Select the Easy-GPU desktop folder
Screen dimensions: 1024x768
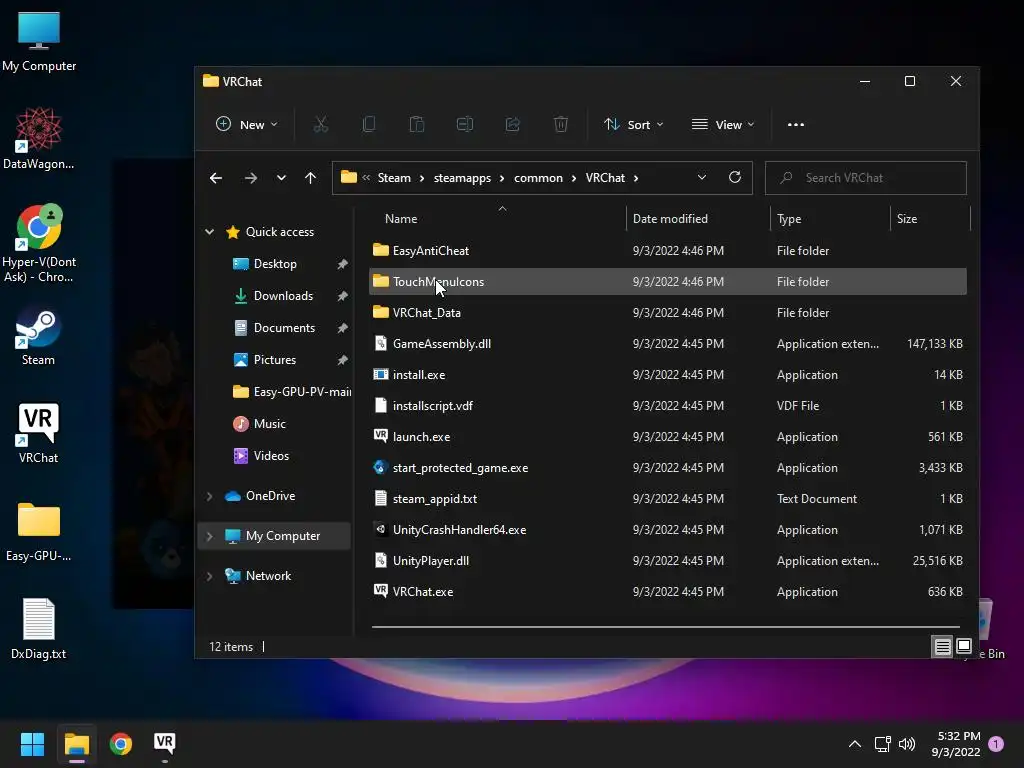tap(38, 532)
